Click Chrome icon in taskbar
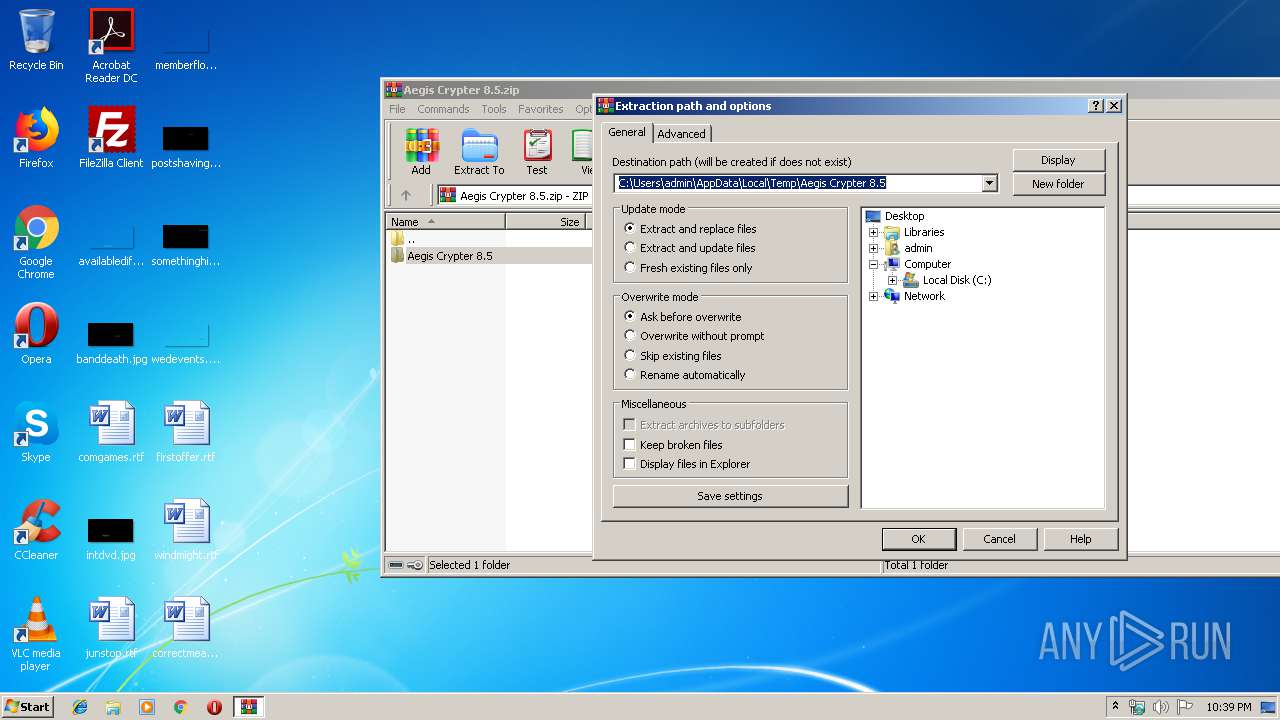Image resolution: width=1280 pixels, height=720 pixels. coord(181,707)
